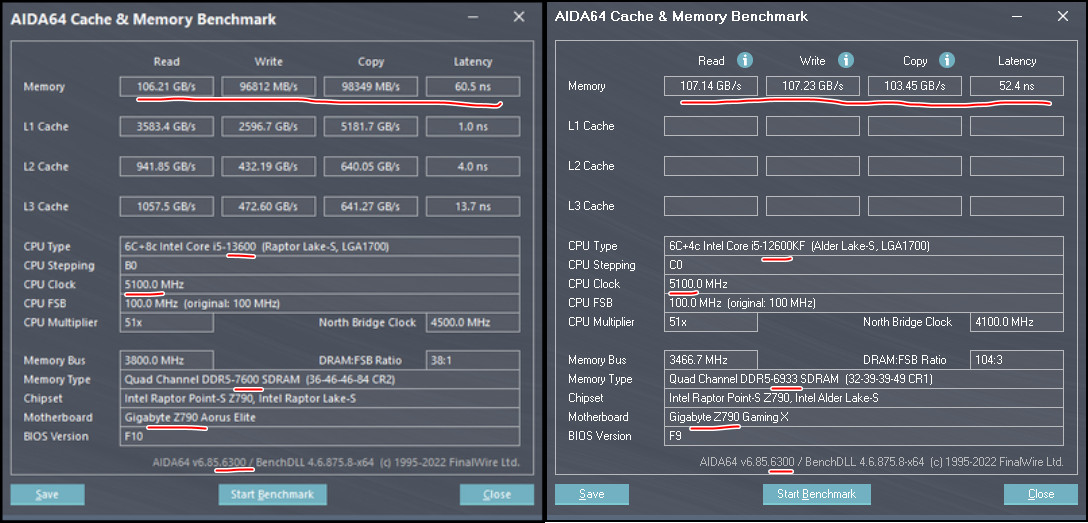Select L2 cache read 941.85 GB/s
The width and height of the screenshot is (1088, 523).
click(167, 166)
